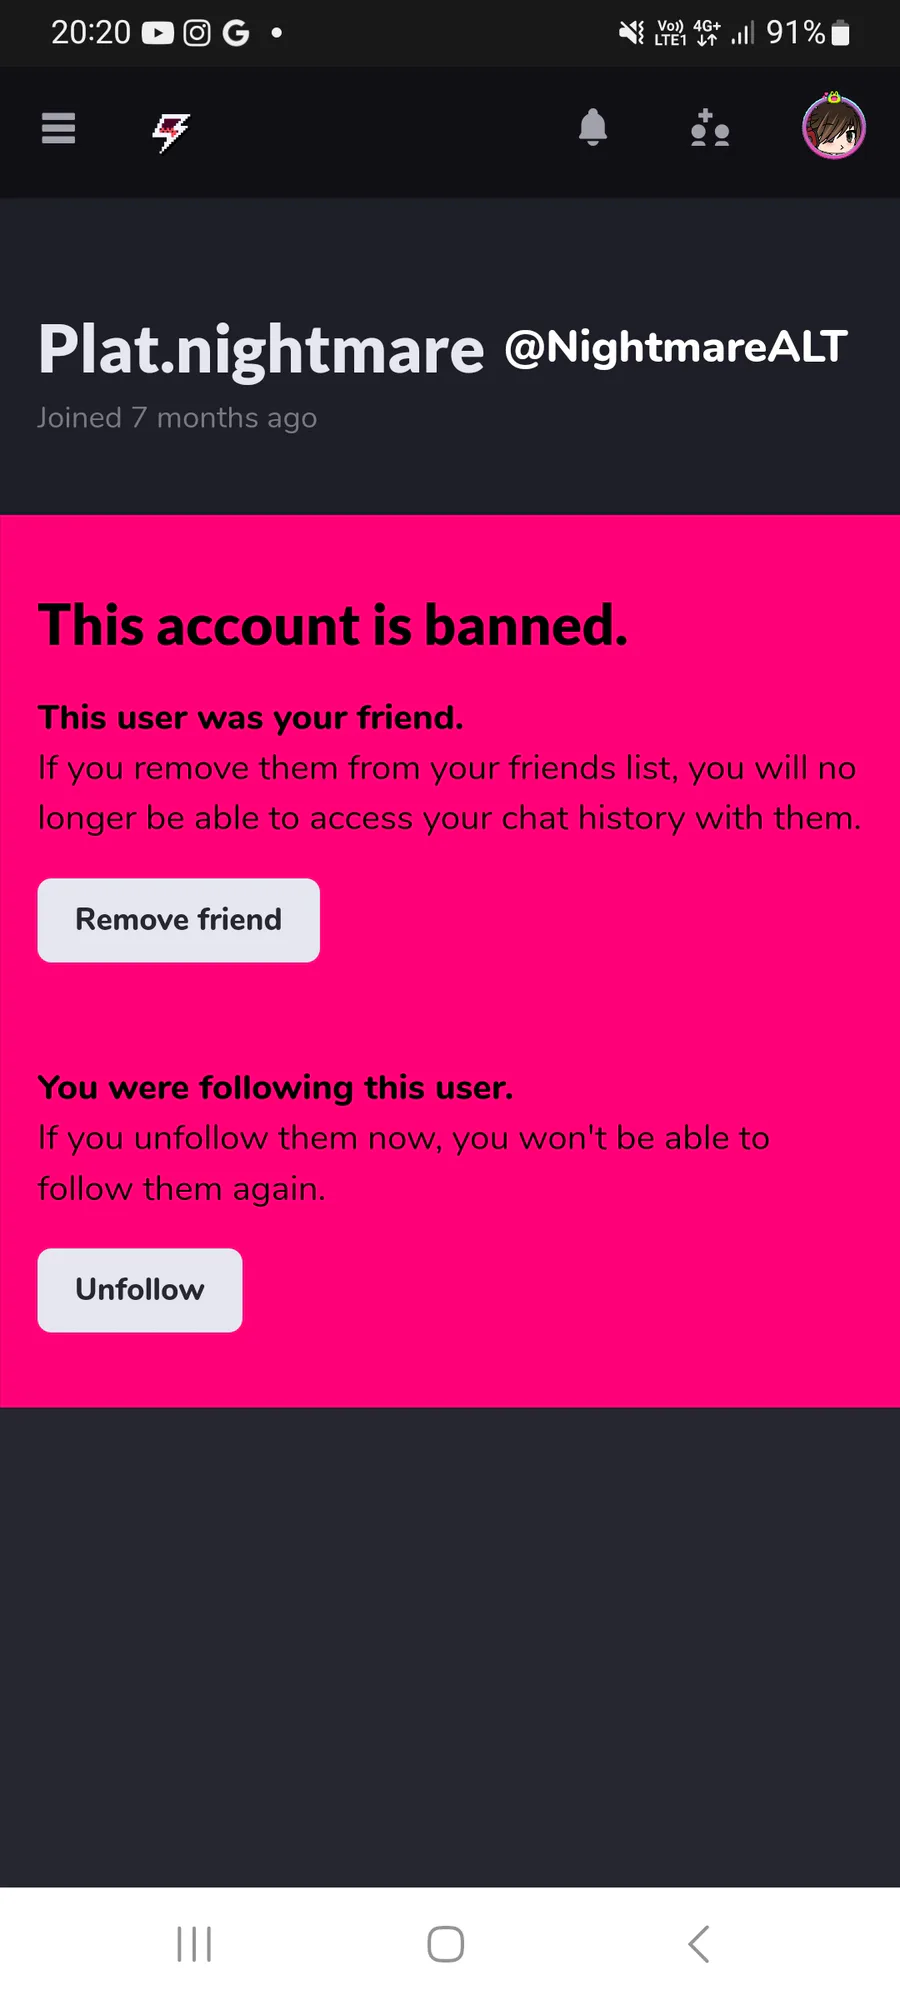Tap the Google G notification icon
Viewport: 900px width, 2000px height.
[236, 33]
